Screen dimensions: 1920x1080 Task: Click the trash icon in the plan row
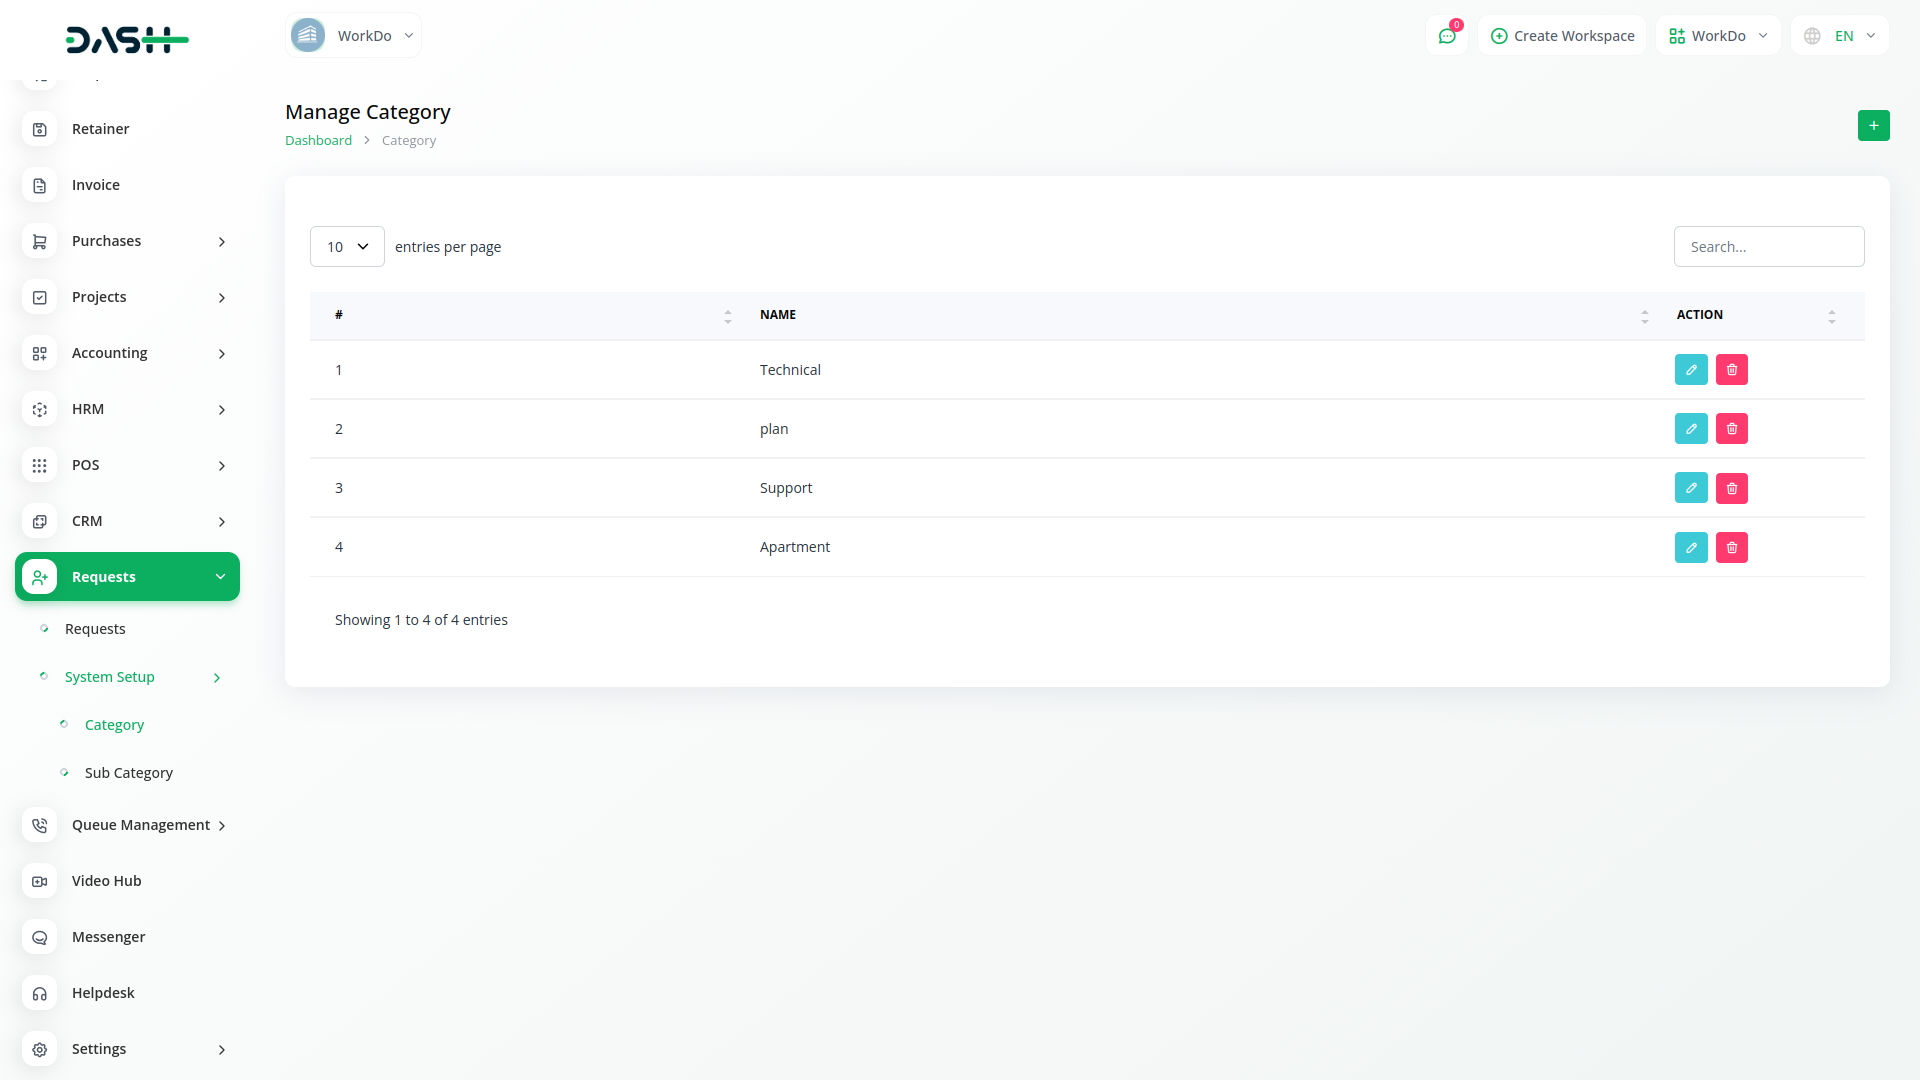1732,429
